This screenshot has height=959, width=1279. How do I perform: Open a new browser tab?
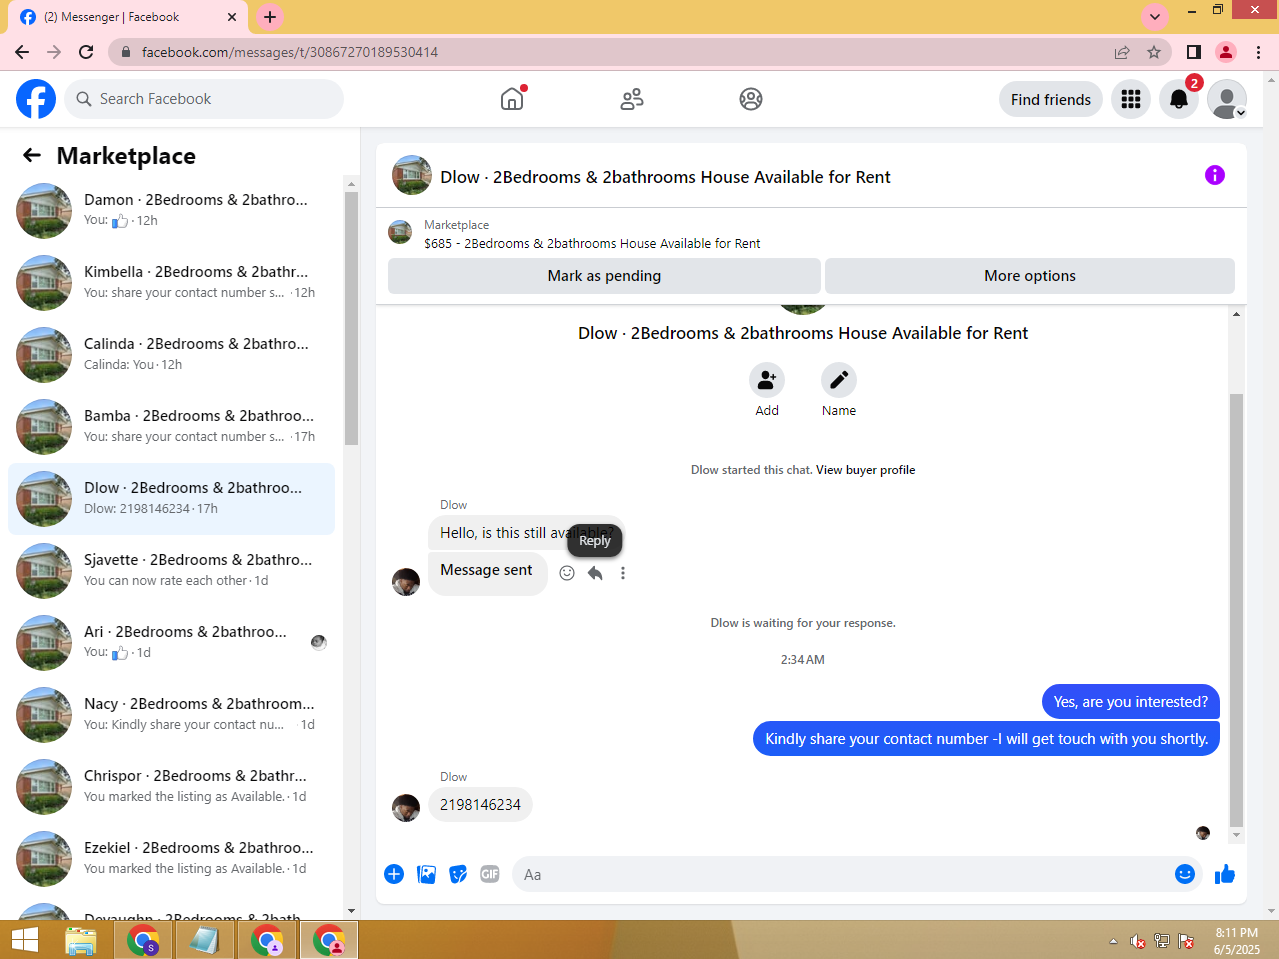coord(270,17)
